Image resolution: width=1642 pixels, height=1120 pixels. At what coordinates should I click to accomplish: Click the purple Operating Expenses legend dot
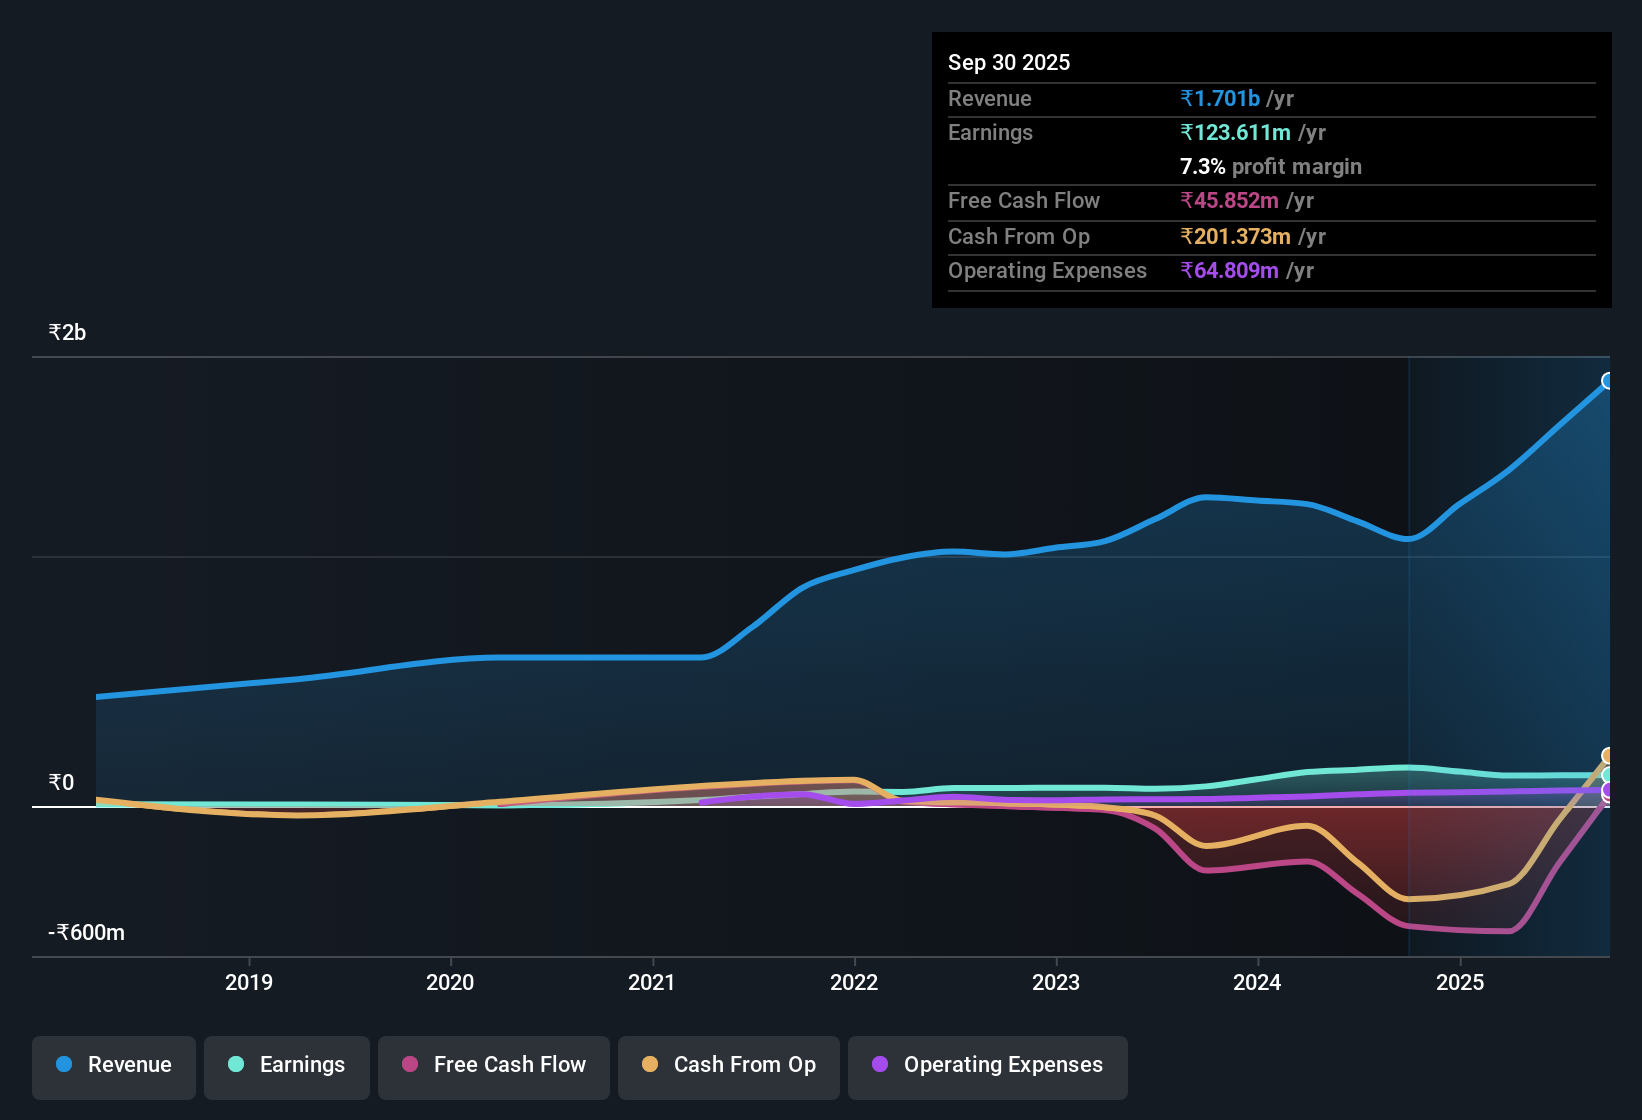(x=879, y=1065)
